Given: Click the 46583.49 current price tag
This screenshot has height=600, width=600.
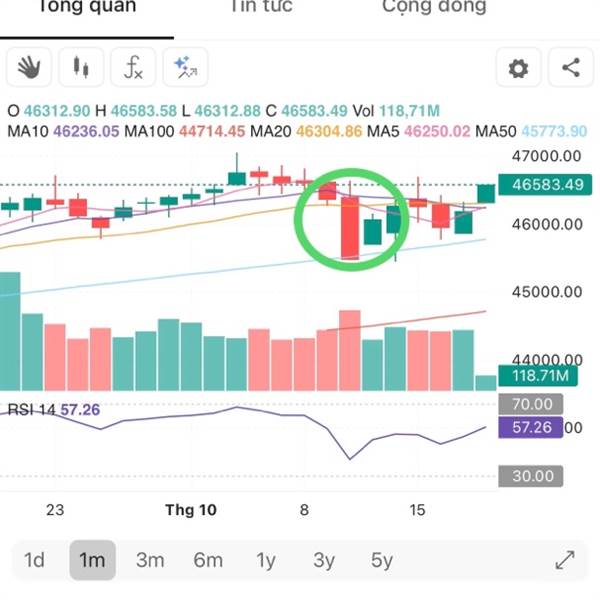Looking at the screenshot, I should tap(545, 185).
